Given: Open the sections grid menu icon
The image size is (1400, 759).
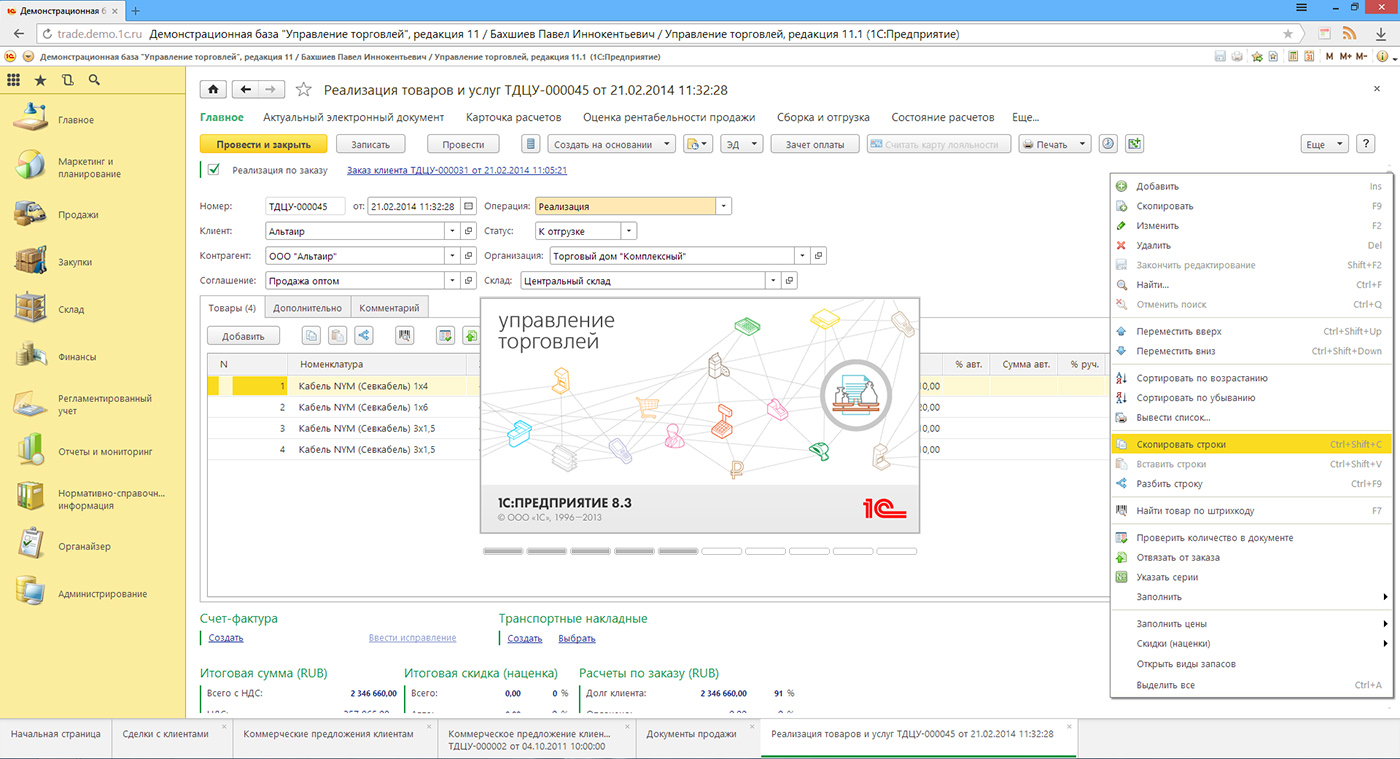Looking at the screenshot, I should click(x=14, y=80).
